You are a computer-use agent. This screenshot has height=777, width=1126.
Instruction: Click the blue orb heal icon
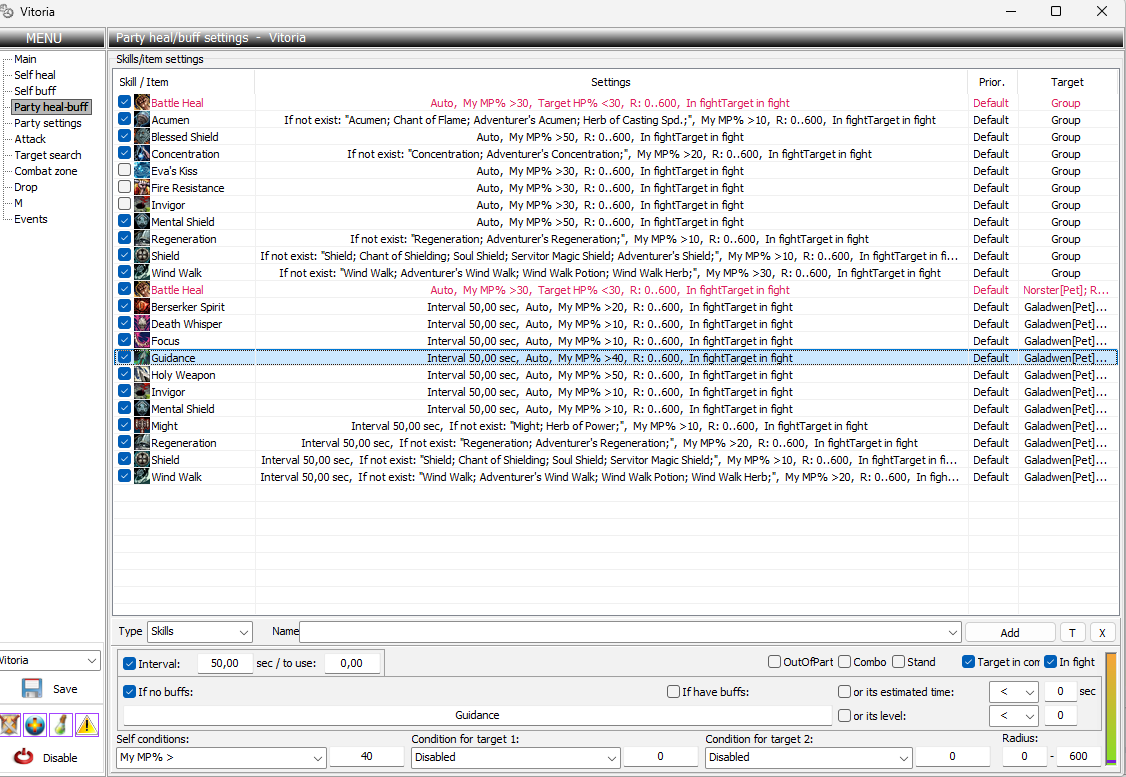pos(34,725)
